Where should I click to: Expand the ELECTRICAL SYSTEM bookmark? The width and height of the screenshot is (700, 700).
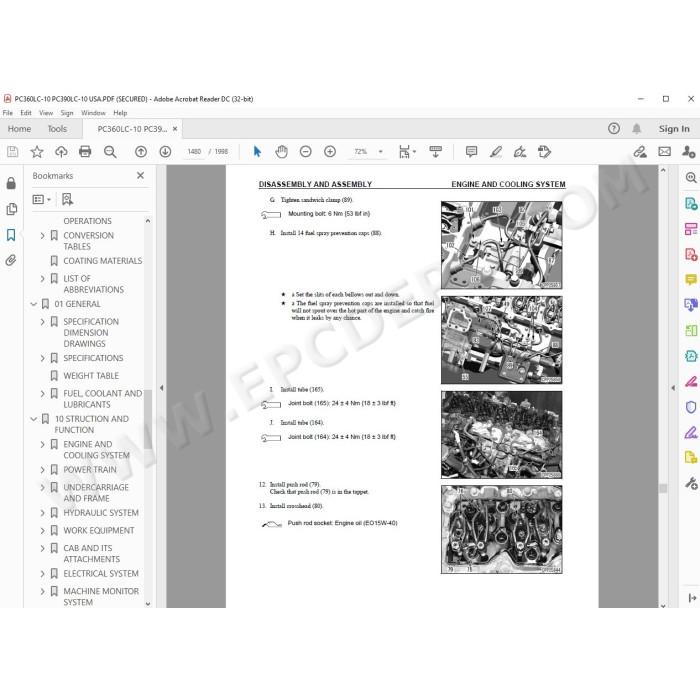pos(42,574)
